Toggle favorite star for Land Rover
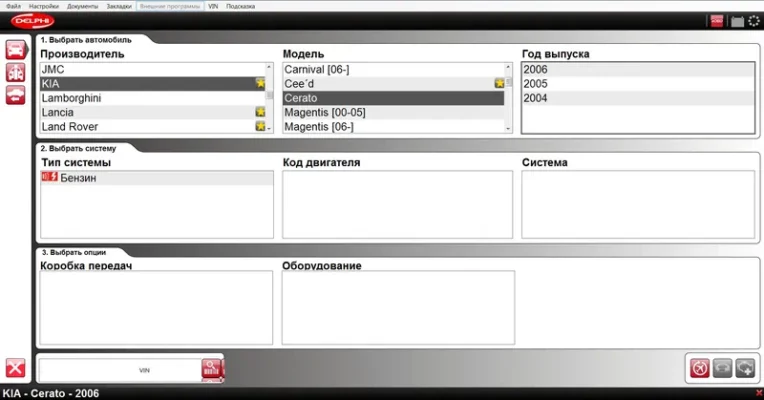 [261, 126]
